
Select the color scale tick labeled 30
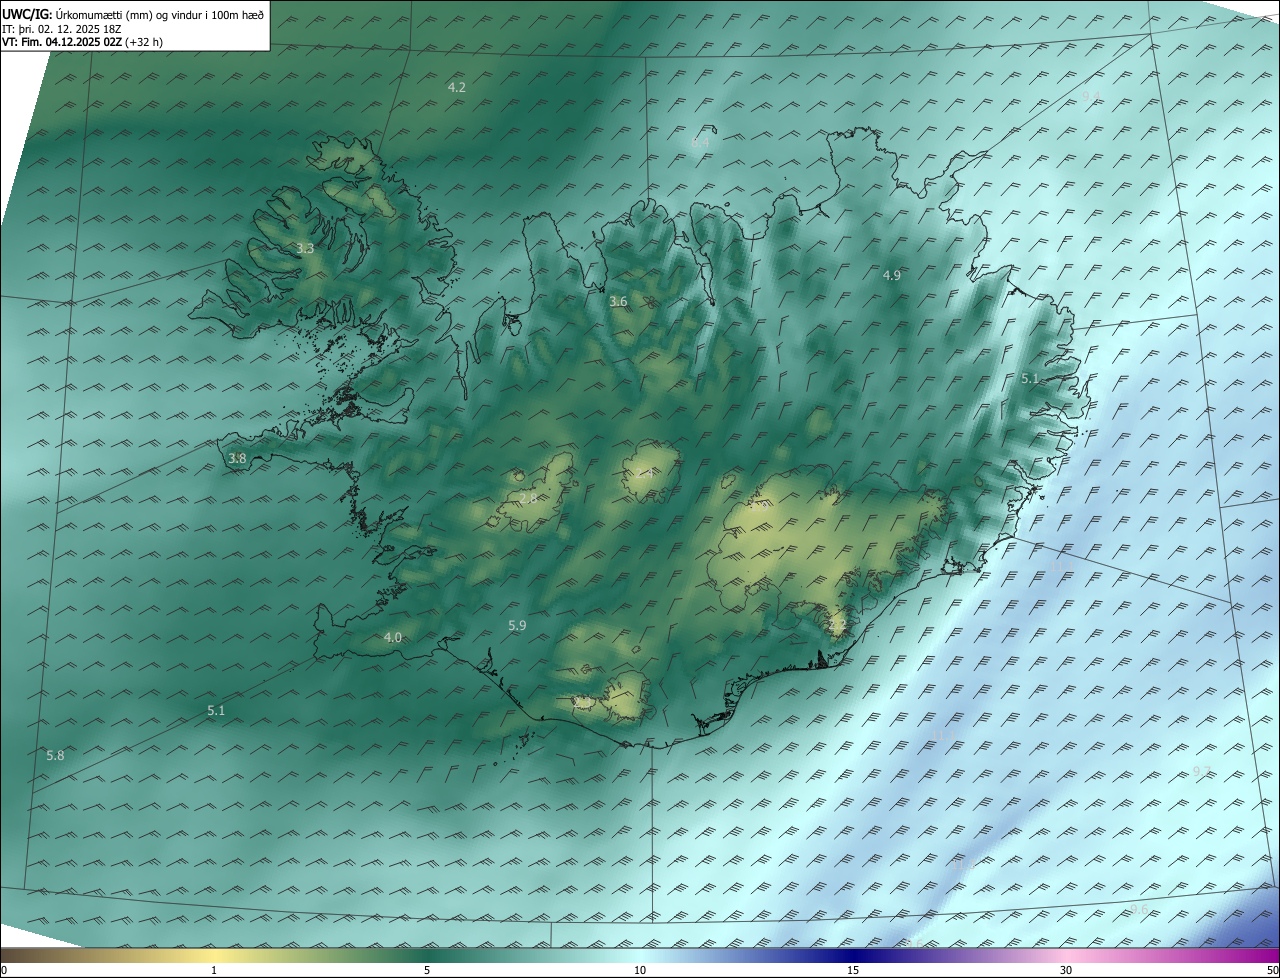coord(1066,970)
